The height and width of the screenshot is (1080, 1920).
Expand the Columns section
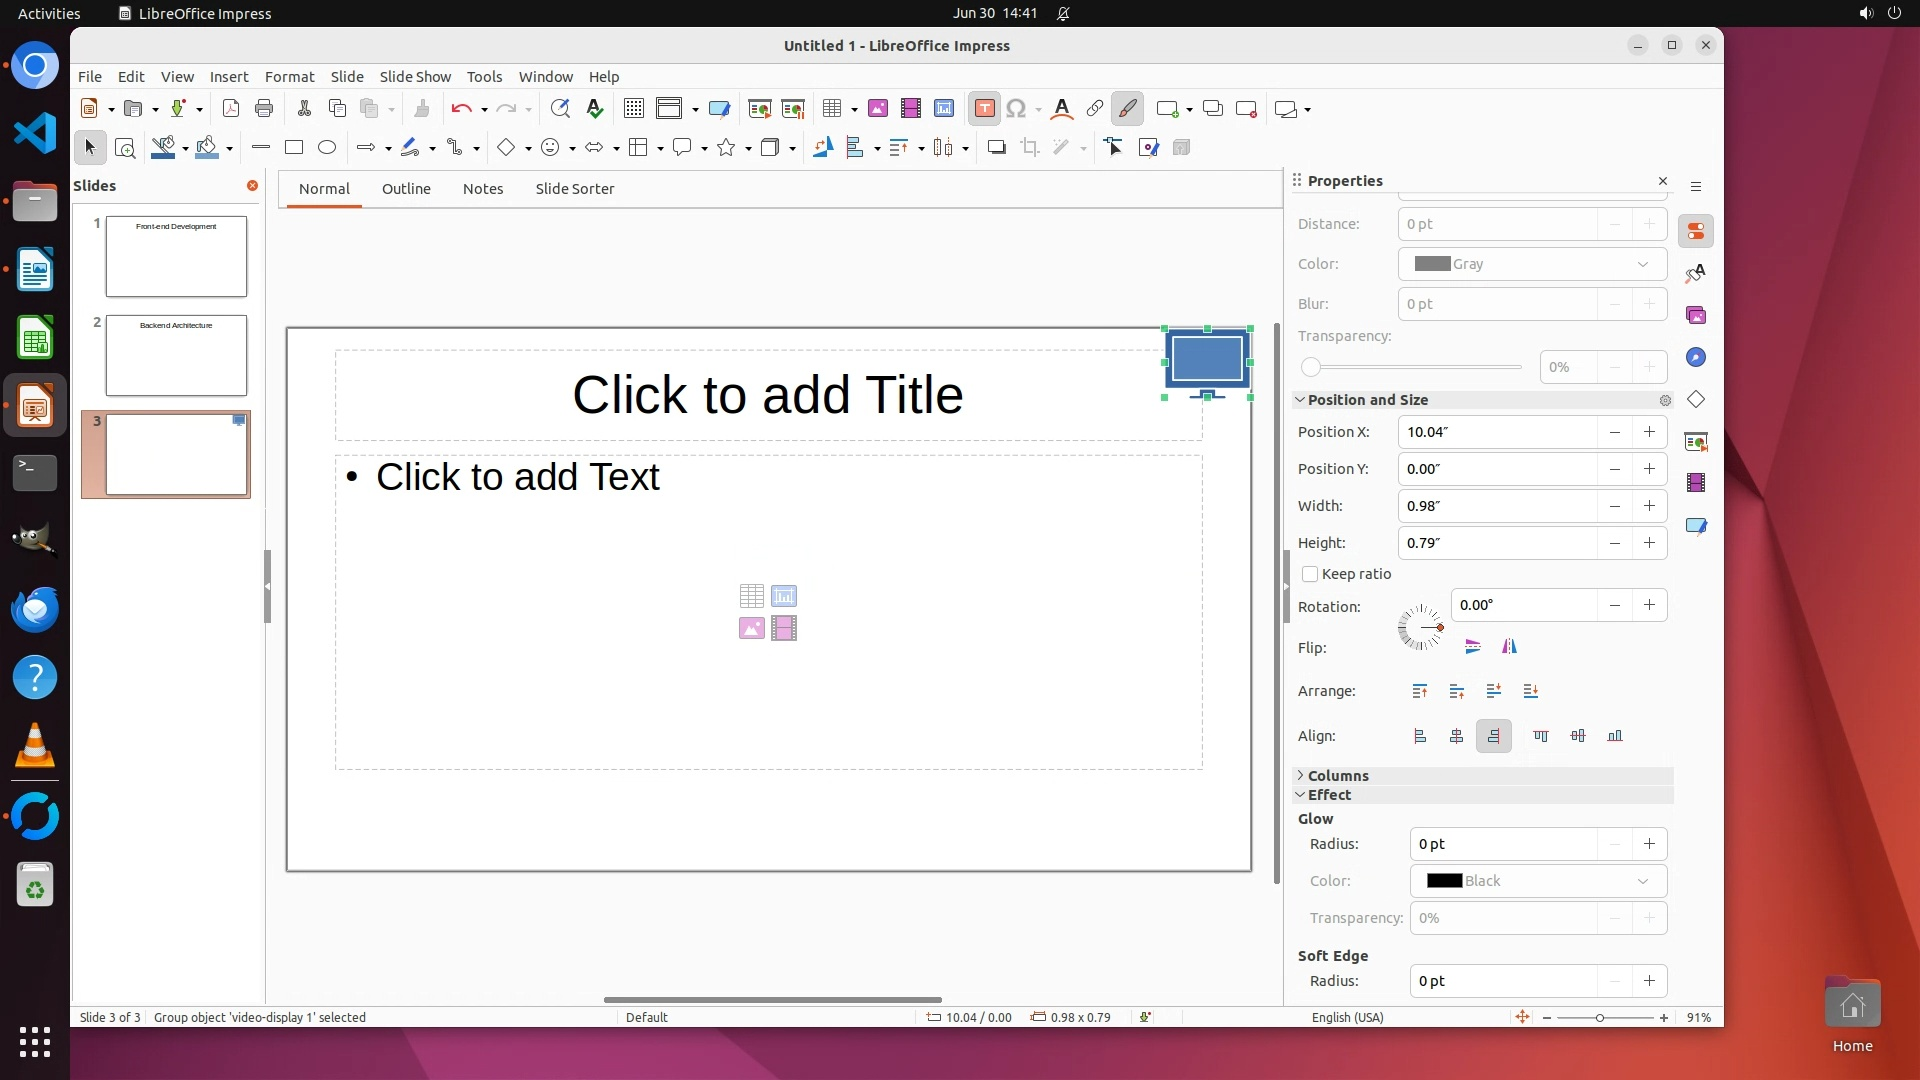(x=1337, y=776)
